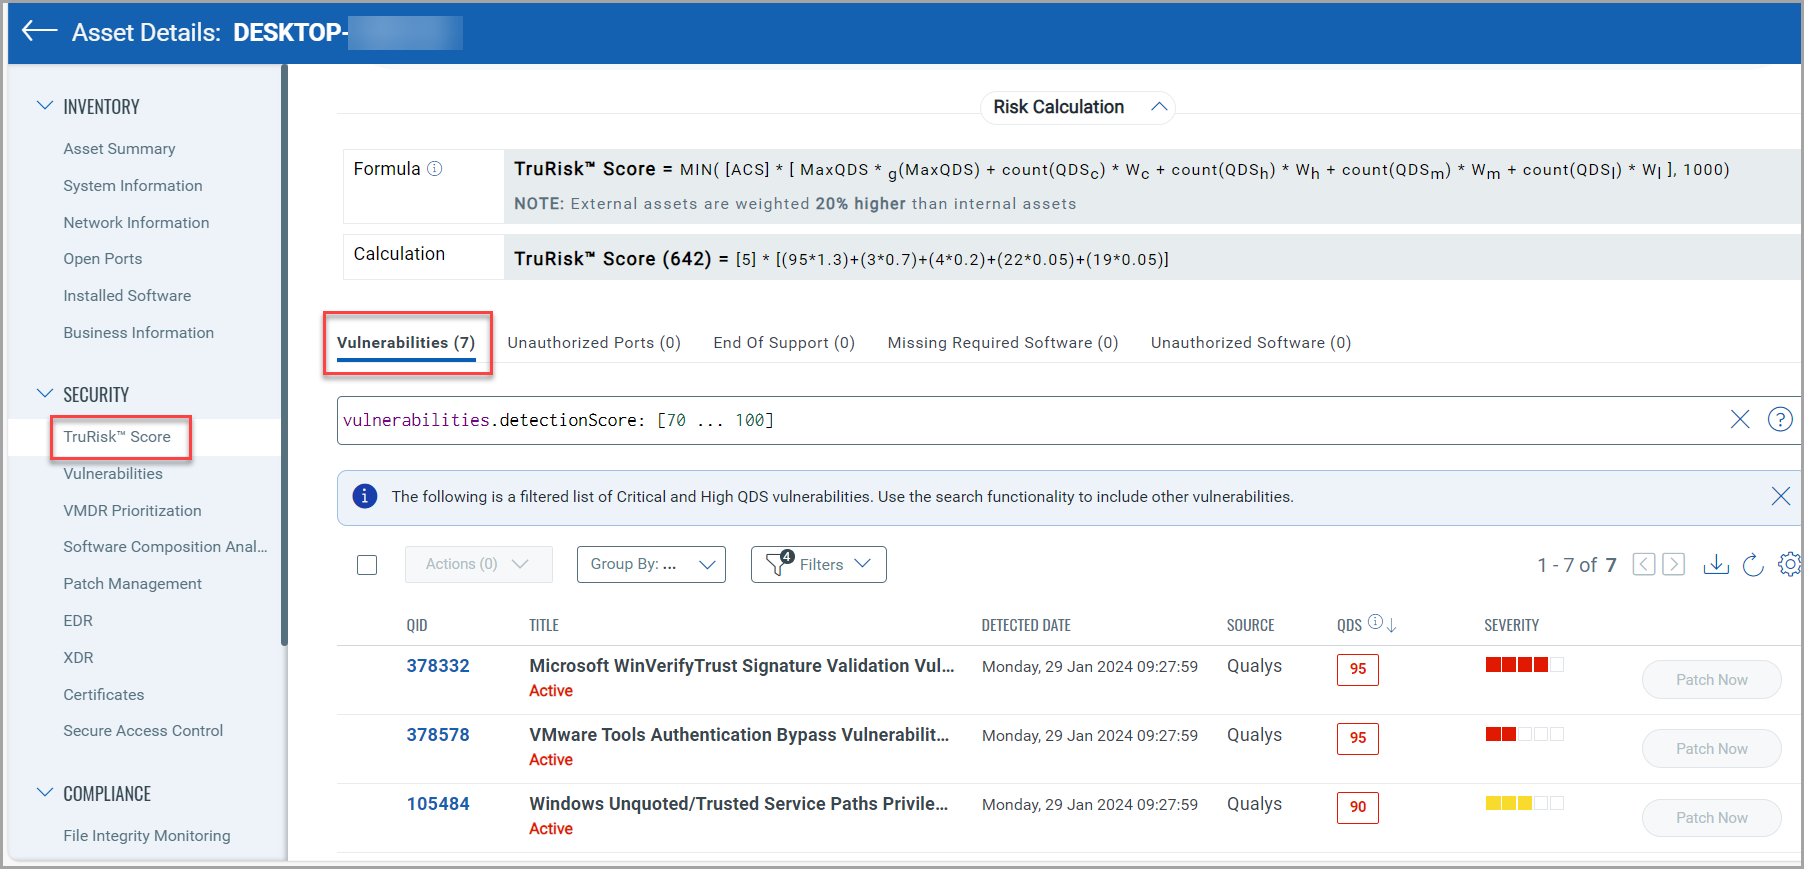Open Unauthorized Software (0) tab

click(x=1251, y=342)
